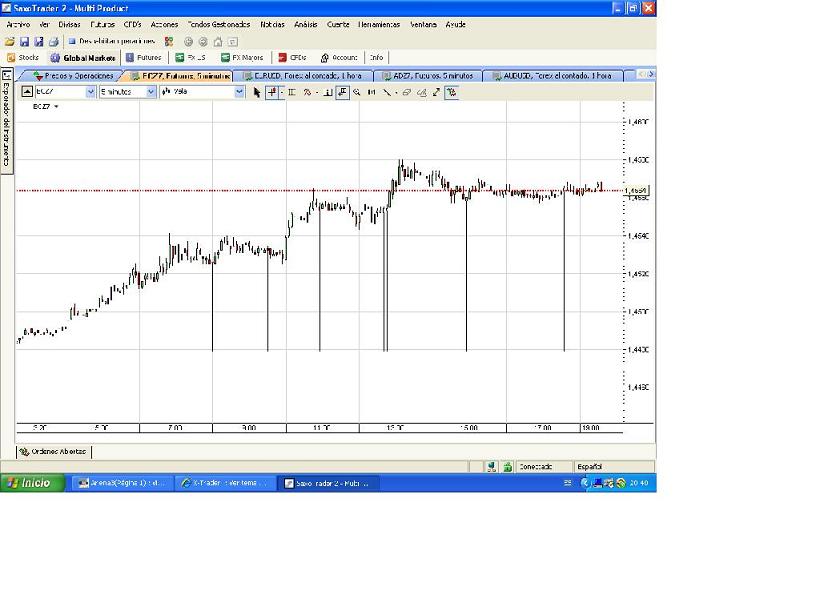Image resolution: width=820 pixels, height=615 pixels.
Task: Select the crosshair tool in chart toolbar
Action: 272,92
